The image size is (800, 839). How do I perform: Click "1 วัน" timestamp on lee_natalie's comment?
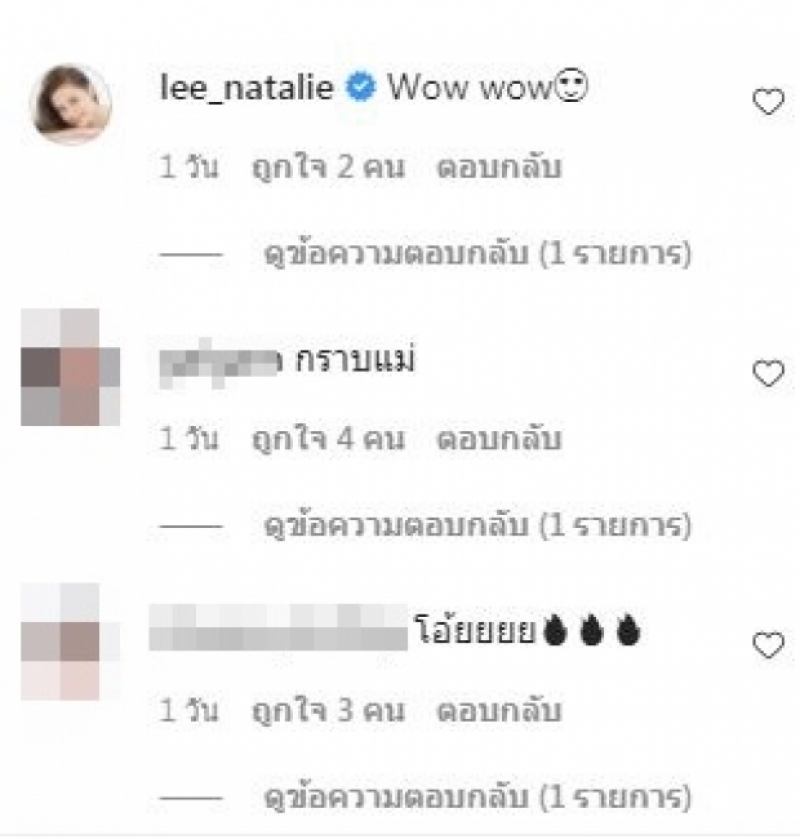coord(189,167)
